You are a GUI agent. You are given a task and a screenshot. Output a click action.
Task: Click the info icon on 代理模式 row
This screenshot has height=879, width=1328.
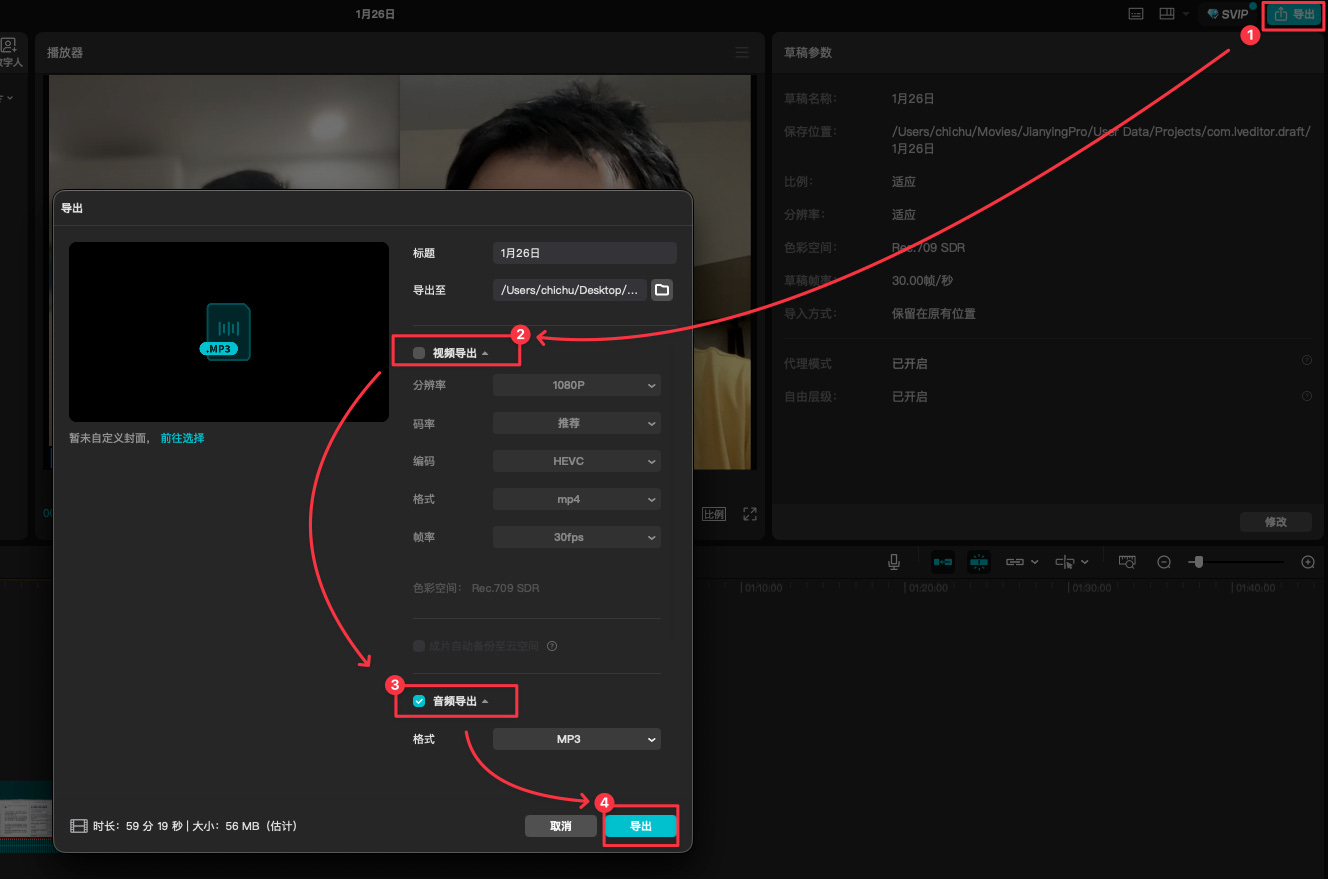[x=1307, y=360]
